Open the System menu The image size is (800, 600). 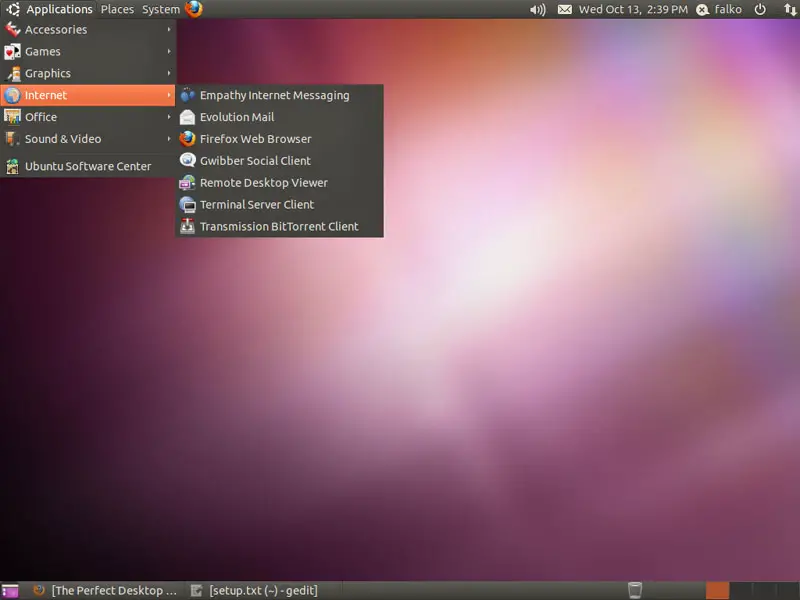(161, 10)
